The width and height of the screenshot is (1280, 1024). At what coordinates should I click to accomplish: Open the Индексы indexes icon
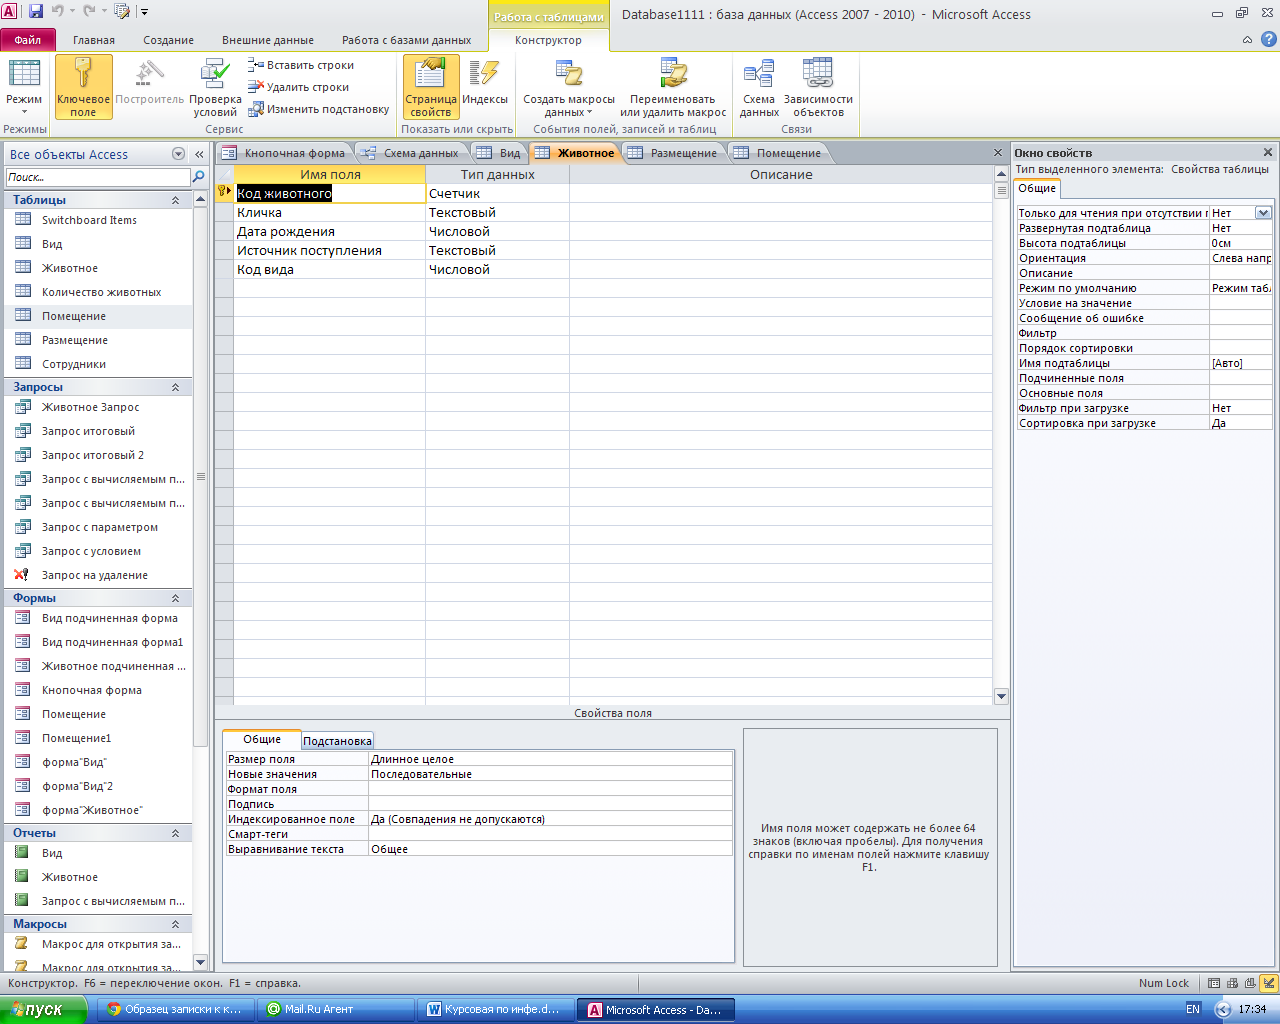[x=485, y=83]
